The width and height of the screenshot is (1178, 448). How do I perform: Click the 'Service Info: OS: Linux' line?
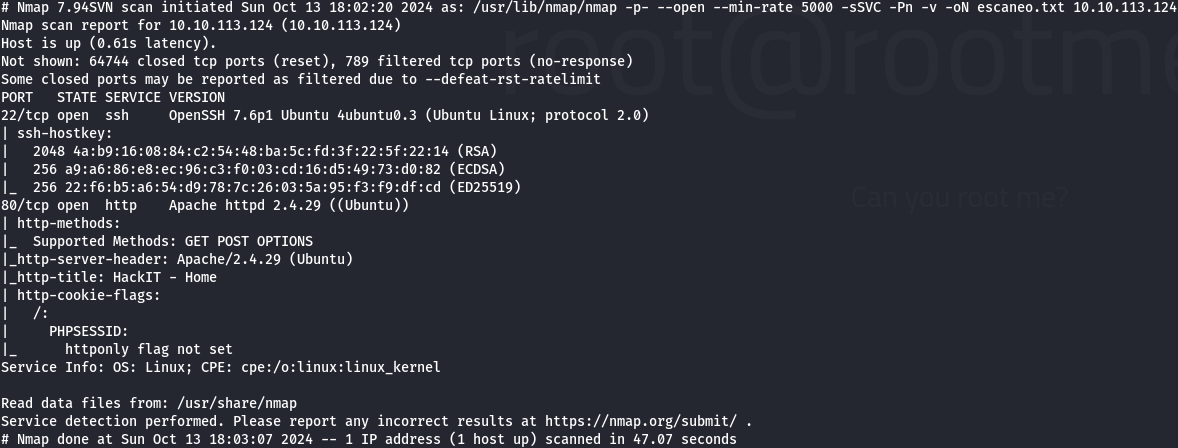[x=220, y=367]
